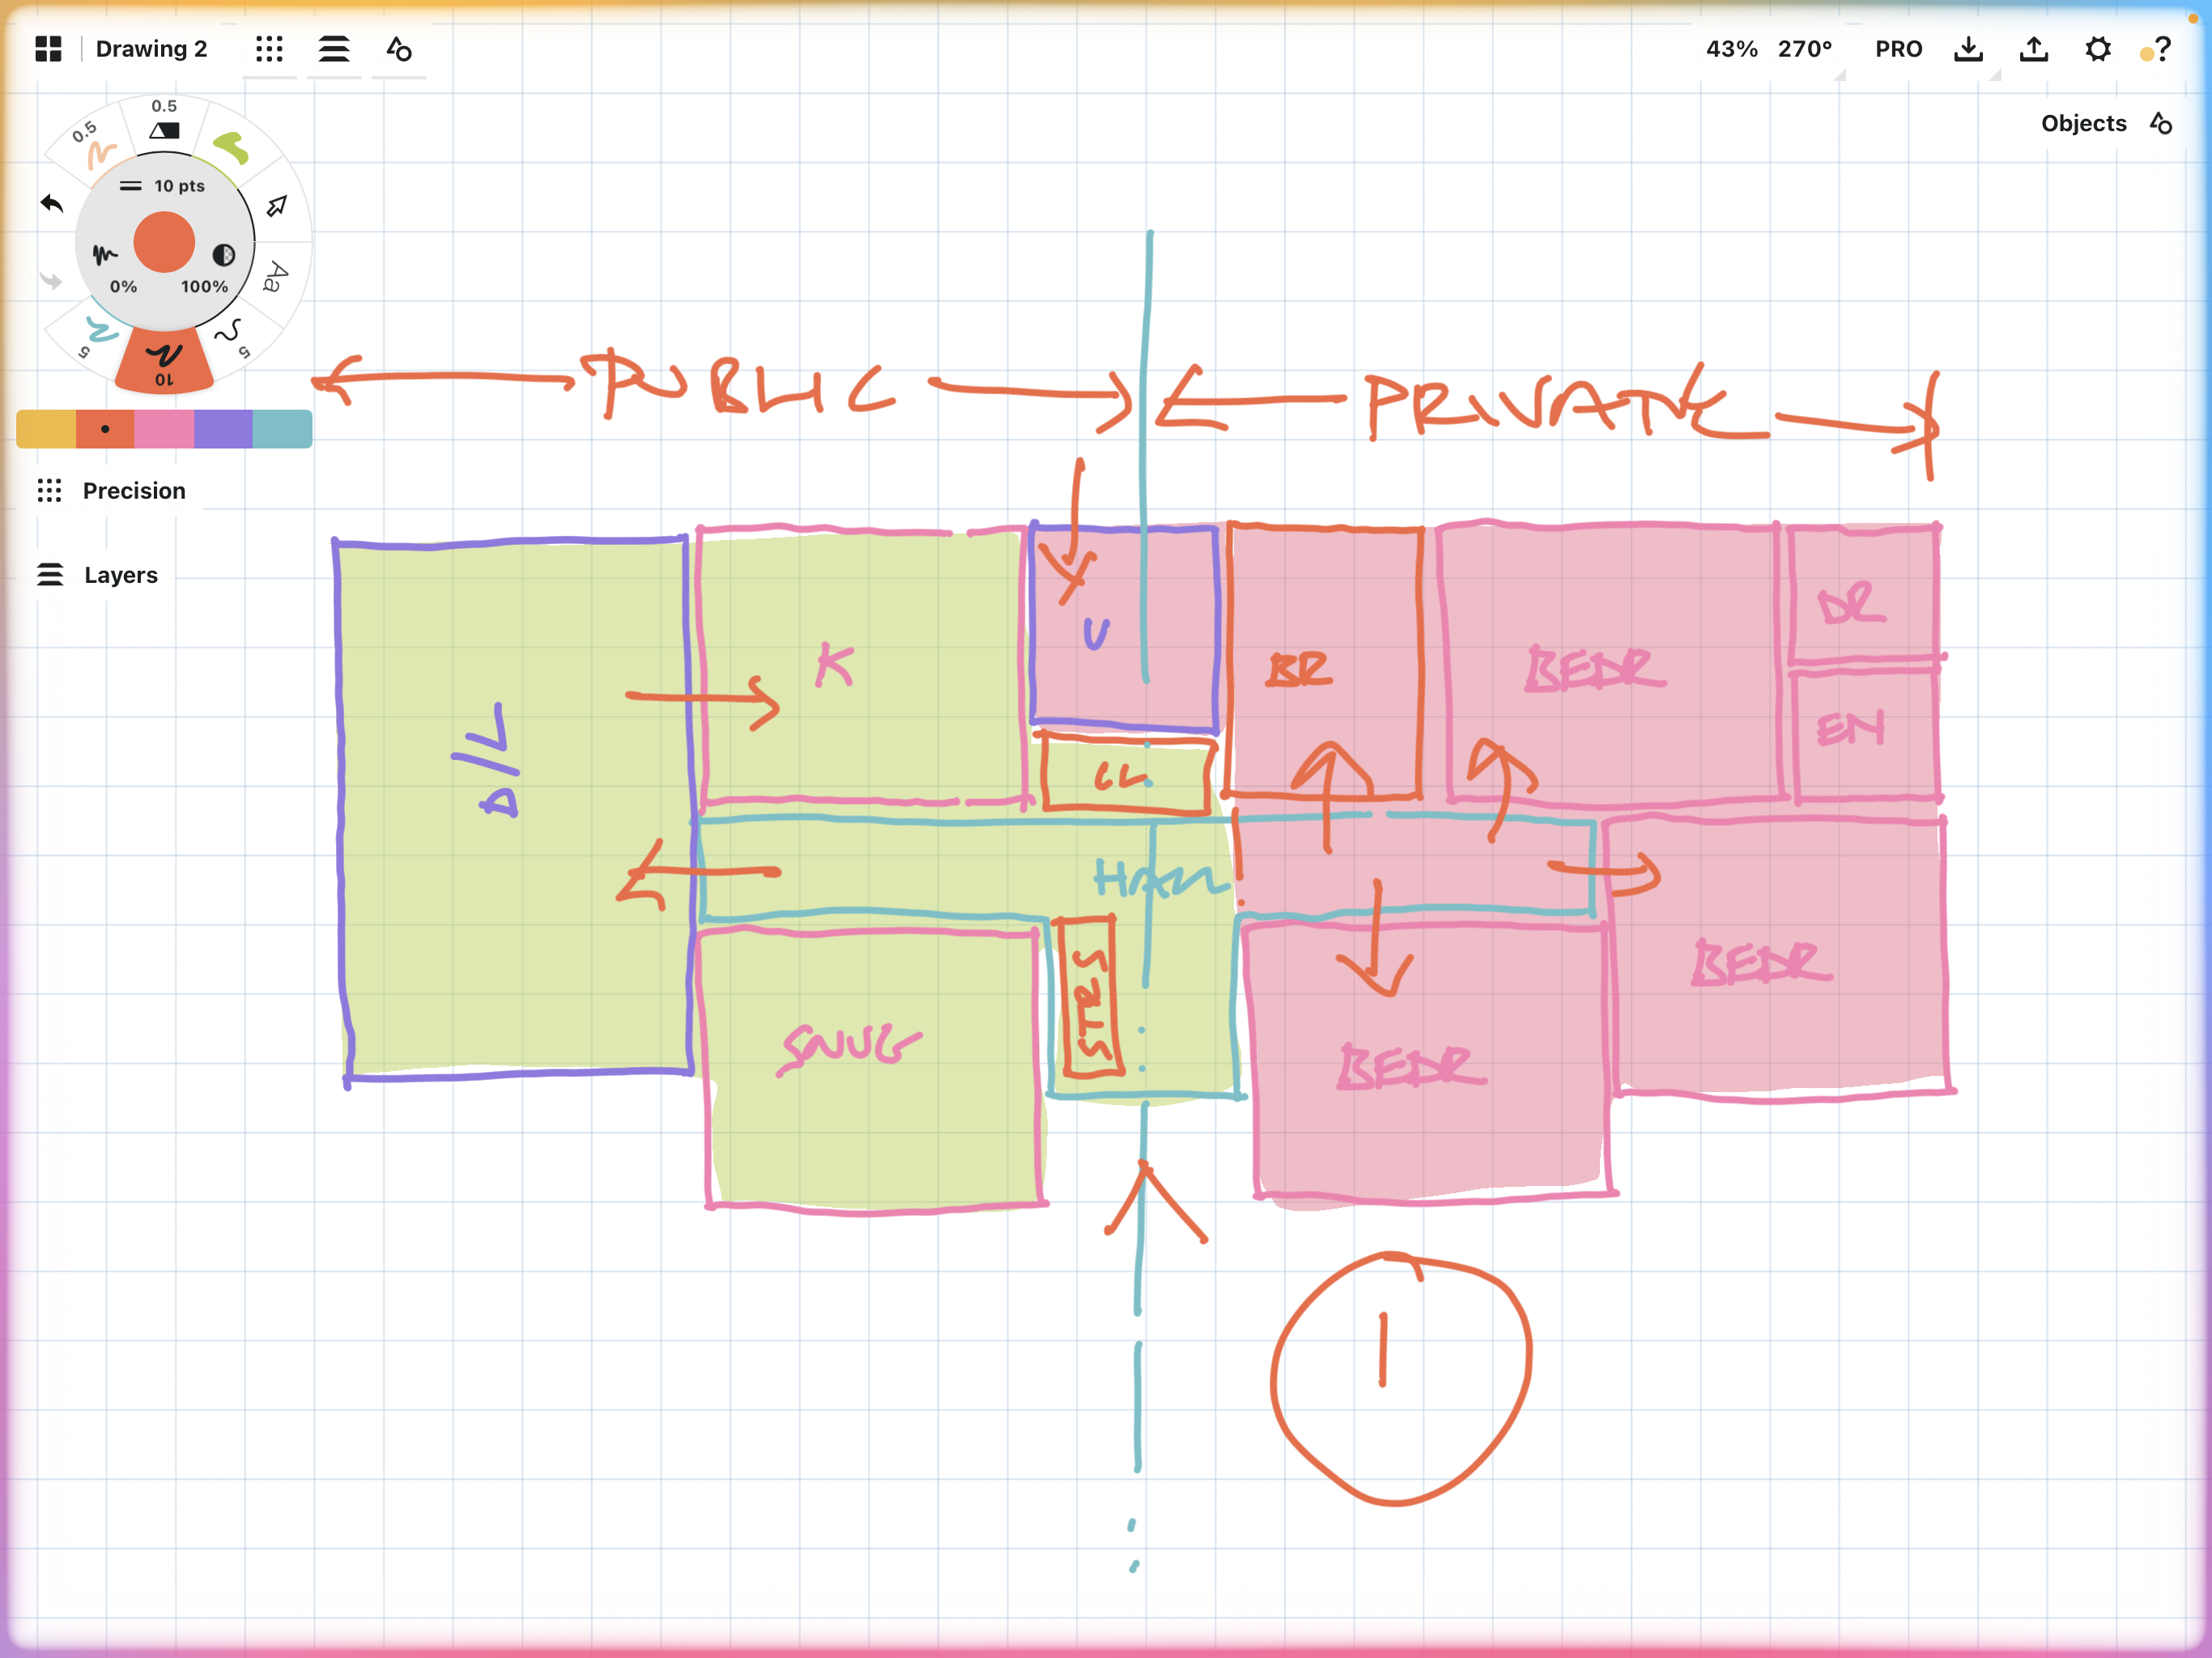Adjust the 10 pts brush size control

(163, 186)
